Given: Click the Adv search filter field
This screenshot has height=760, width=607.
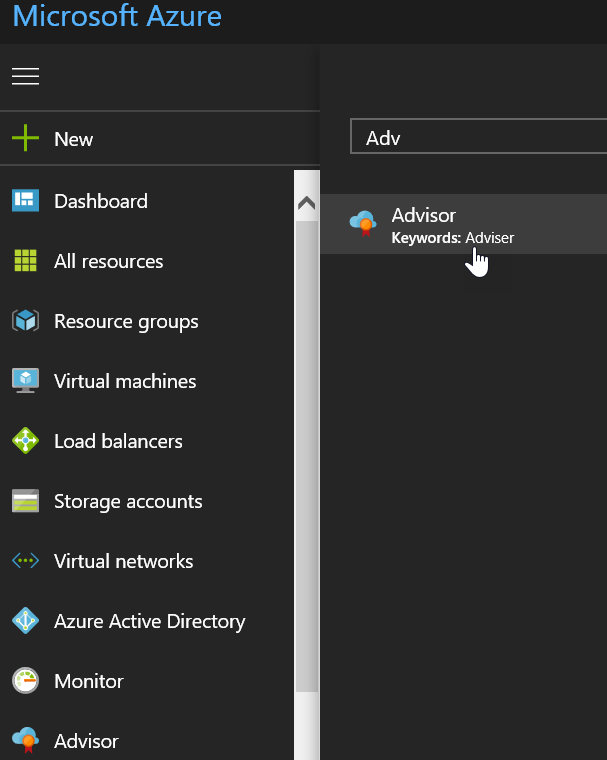Looking at the screenshot, I should coord(480,138).
